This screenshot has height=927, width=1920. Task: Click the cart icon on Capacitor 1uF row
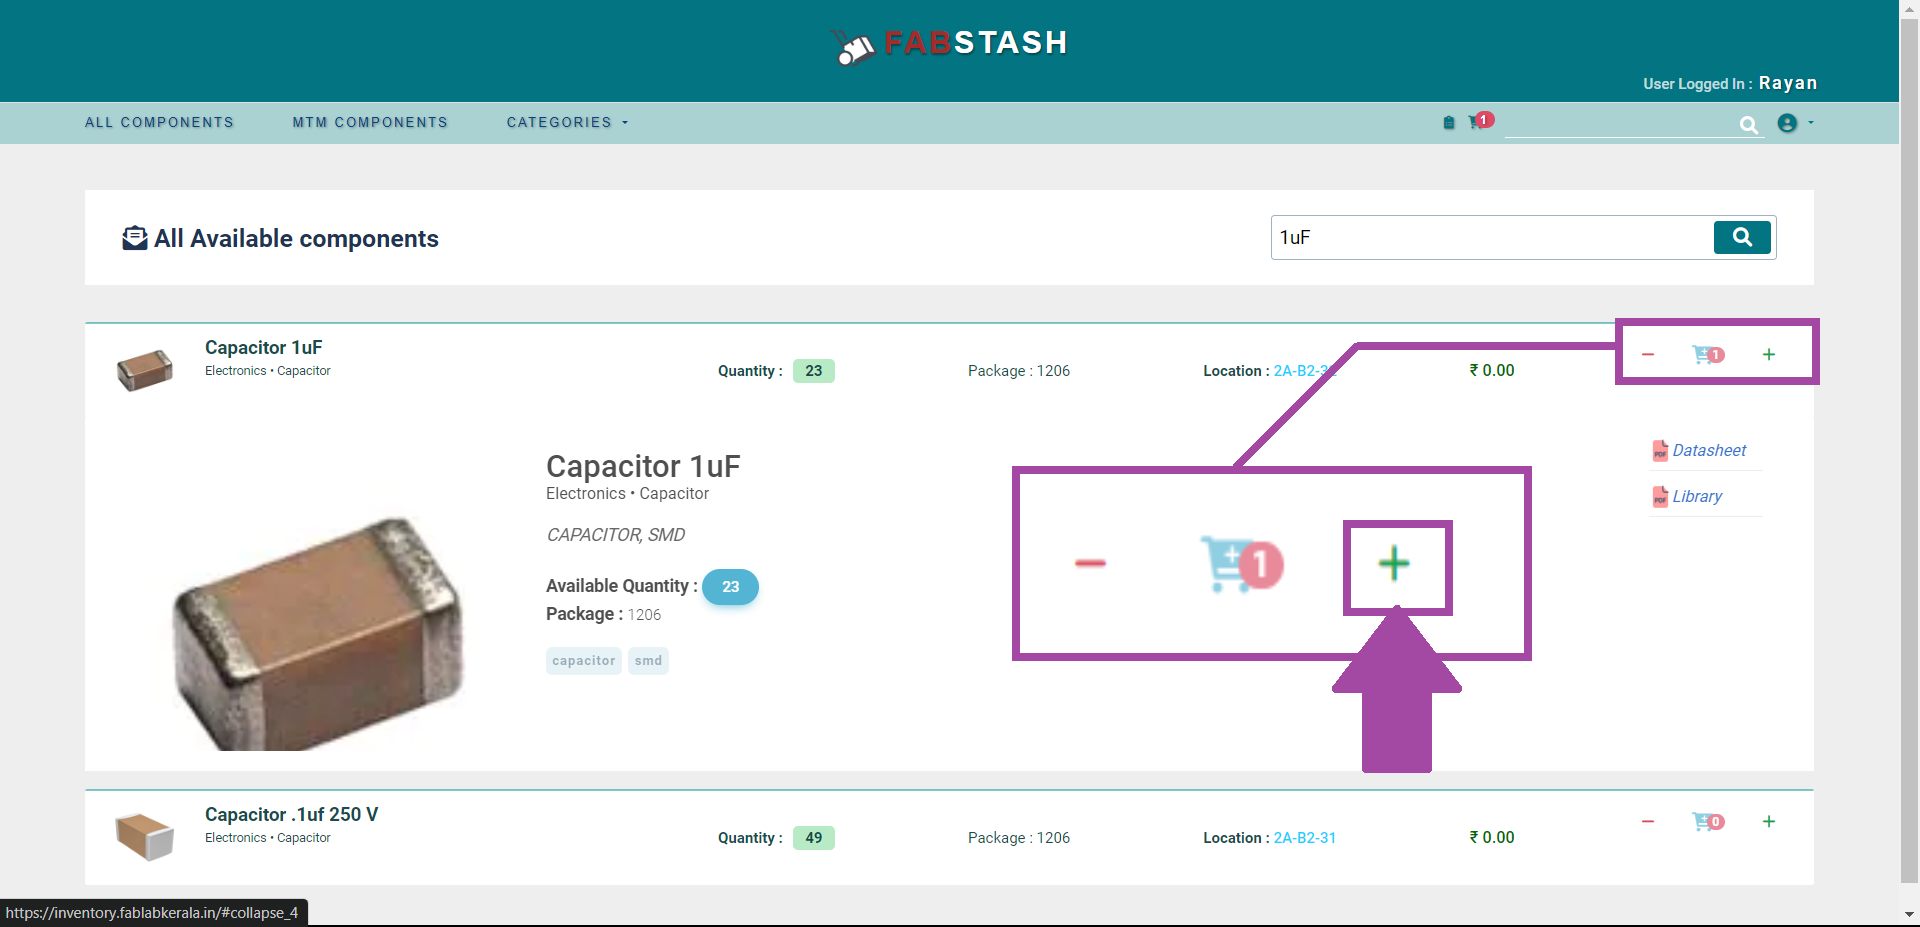click(1705, 355)
